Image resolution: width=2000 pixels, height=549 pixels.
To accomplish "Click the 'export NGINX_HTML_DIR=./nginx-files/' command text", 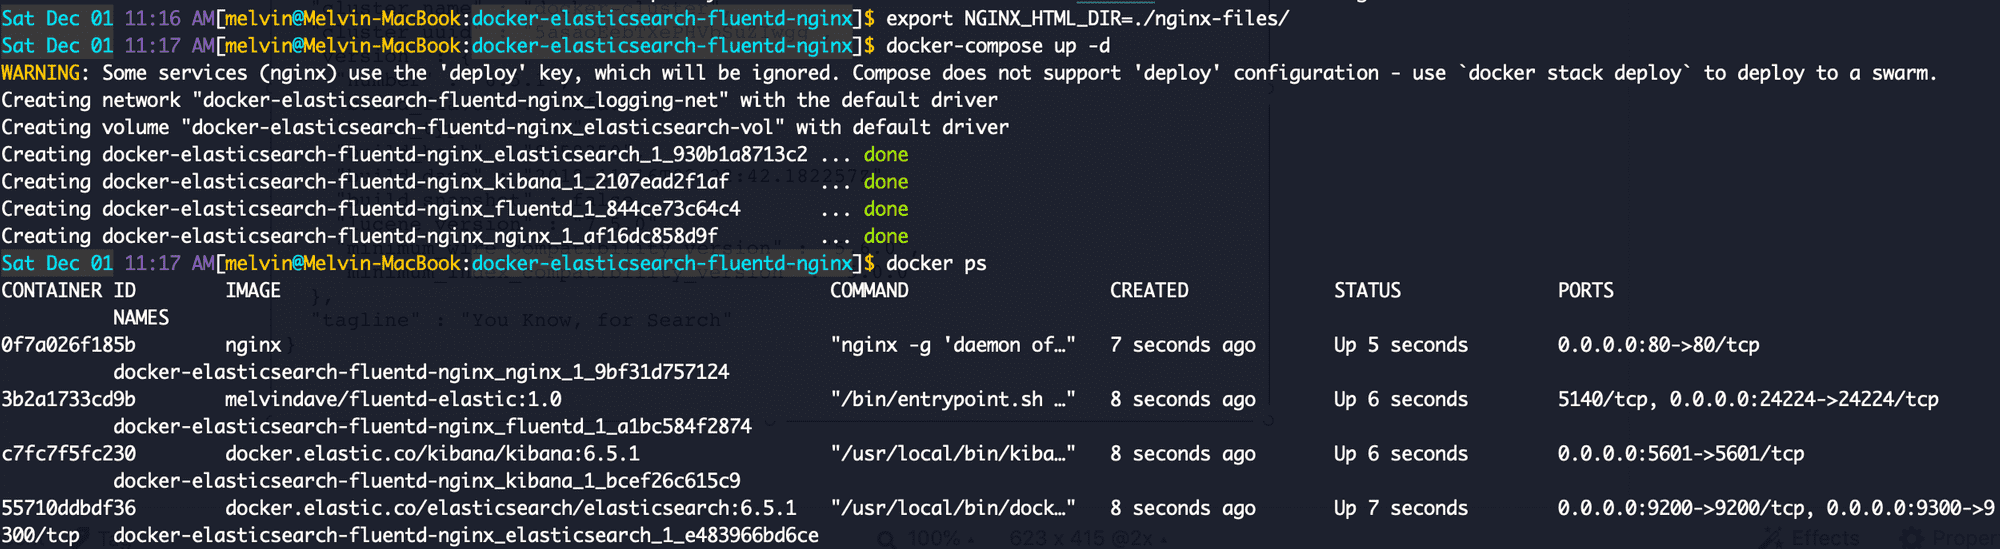I will pyautogui.click(x=1088, y=18).
